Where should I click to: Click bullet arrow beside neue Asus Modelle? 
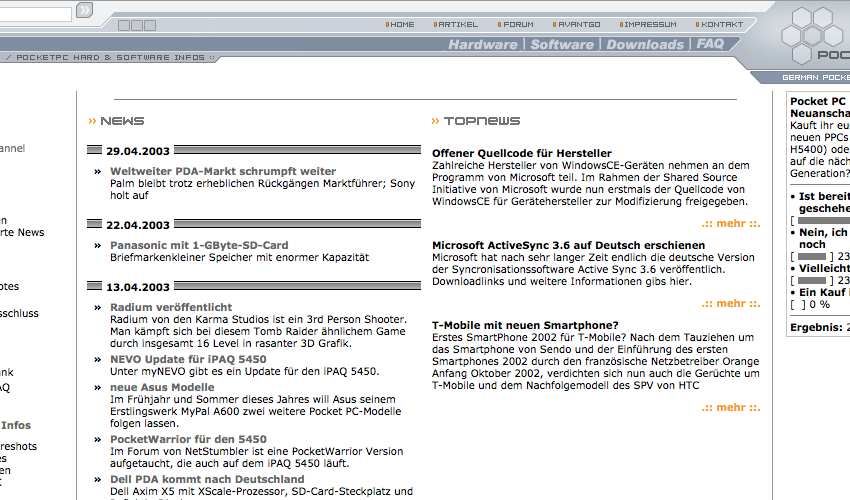click(x=98, y=388)
